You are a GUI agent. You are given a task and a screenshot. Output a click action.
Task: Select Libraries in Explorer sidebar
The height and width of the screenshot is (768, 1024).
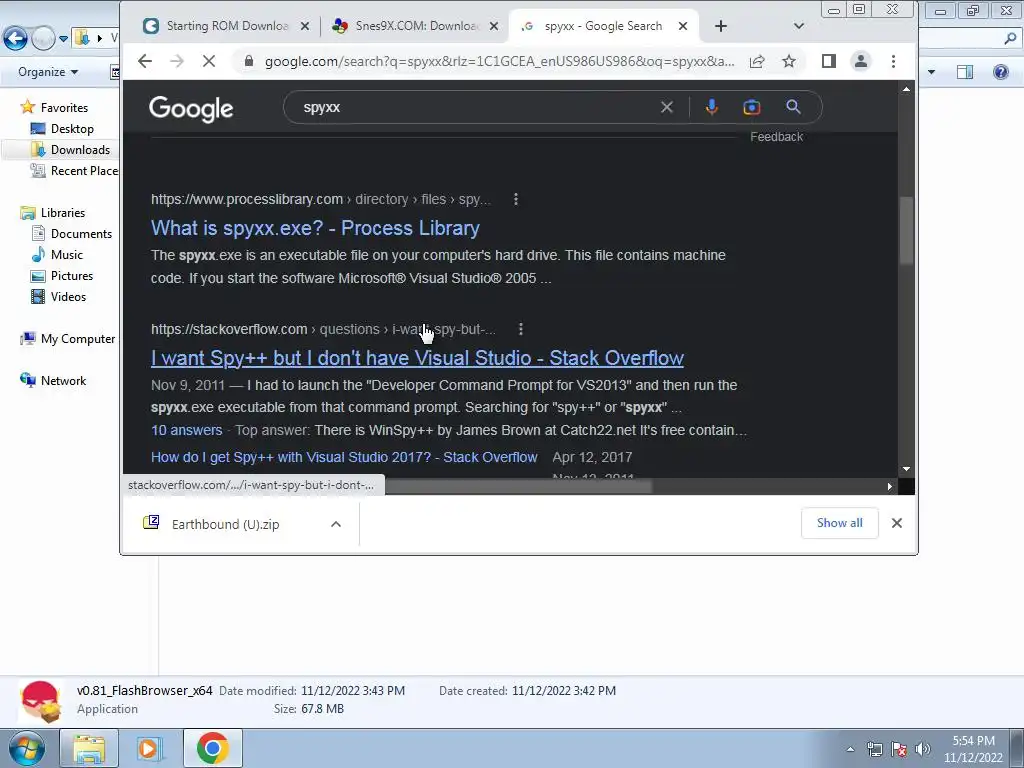tap(62, 213)
